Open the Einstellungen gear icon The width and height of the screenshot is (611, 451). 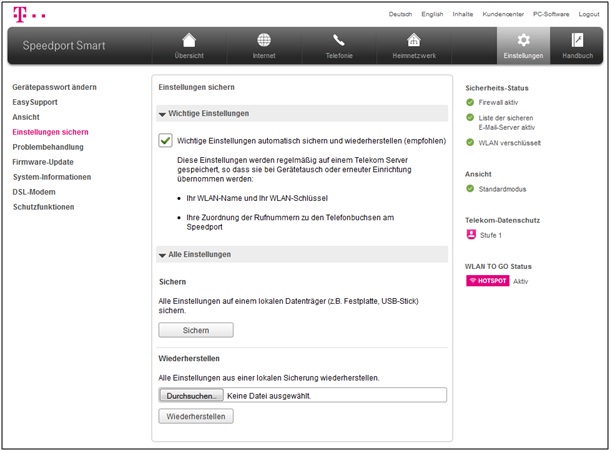click(x=523, y=40)
